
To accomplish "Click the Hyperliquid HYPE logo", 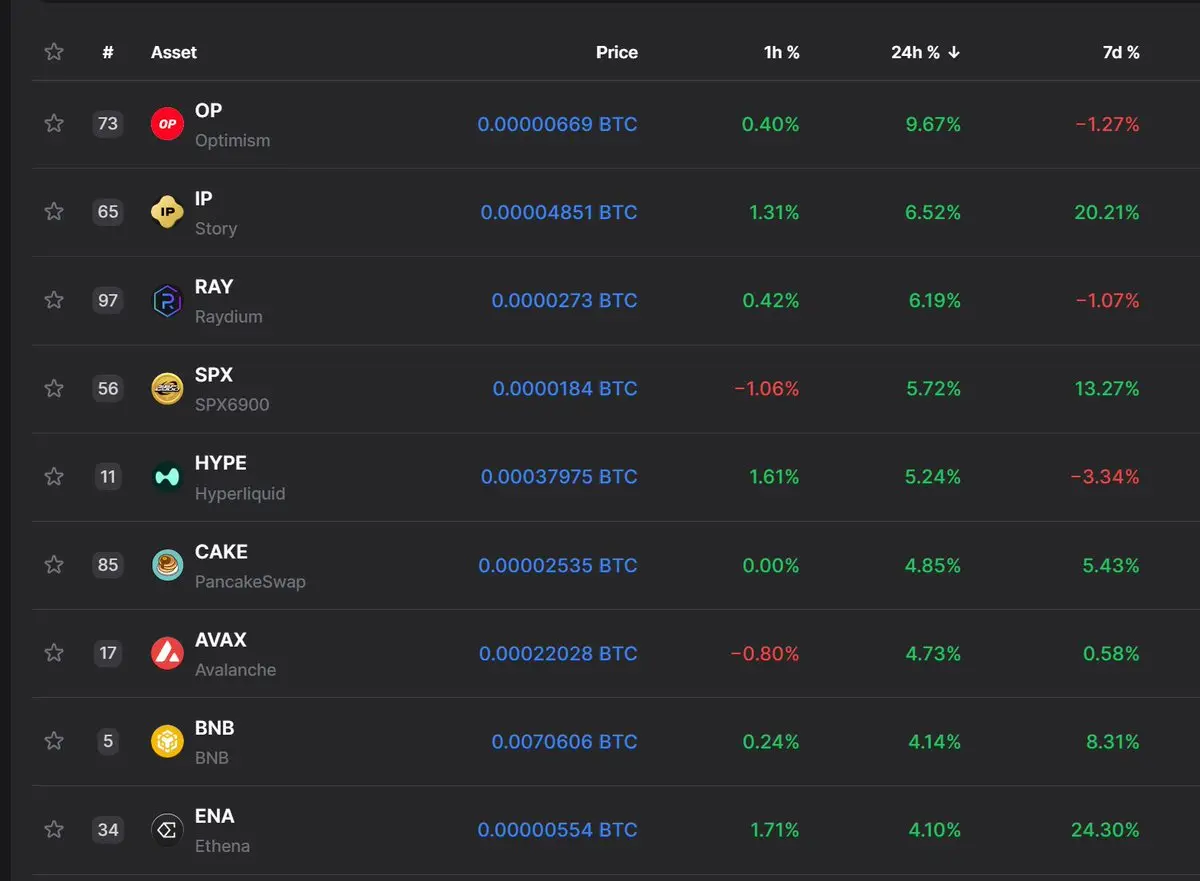I will (x=167, y=477).
